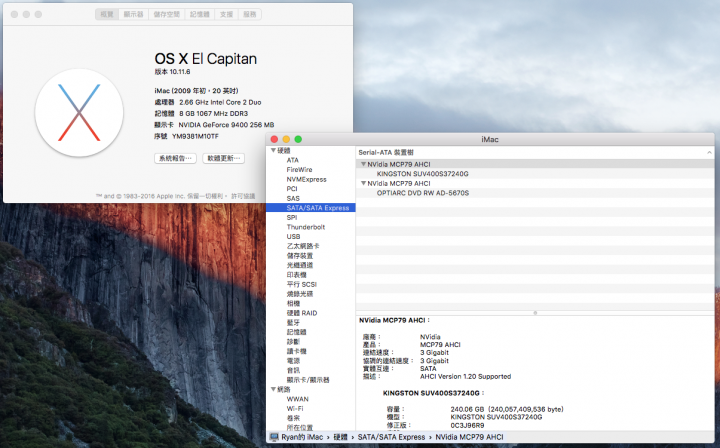Click NVidia MCP79 AHCI in the path bar

click(469, 437)
